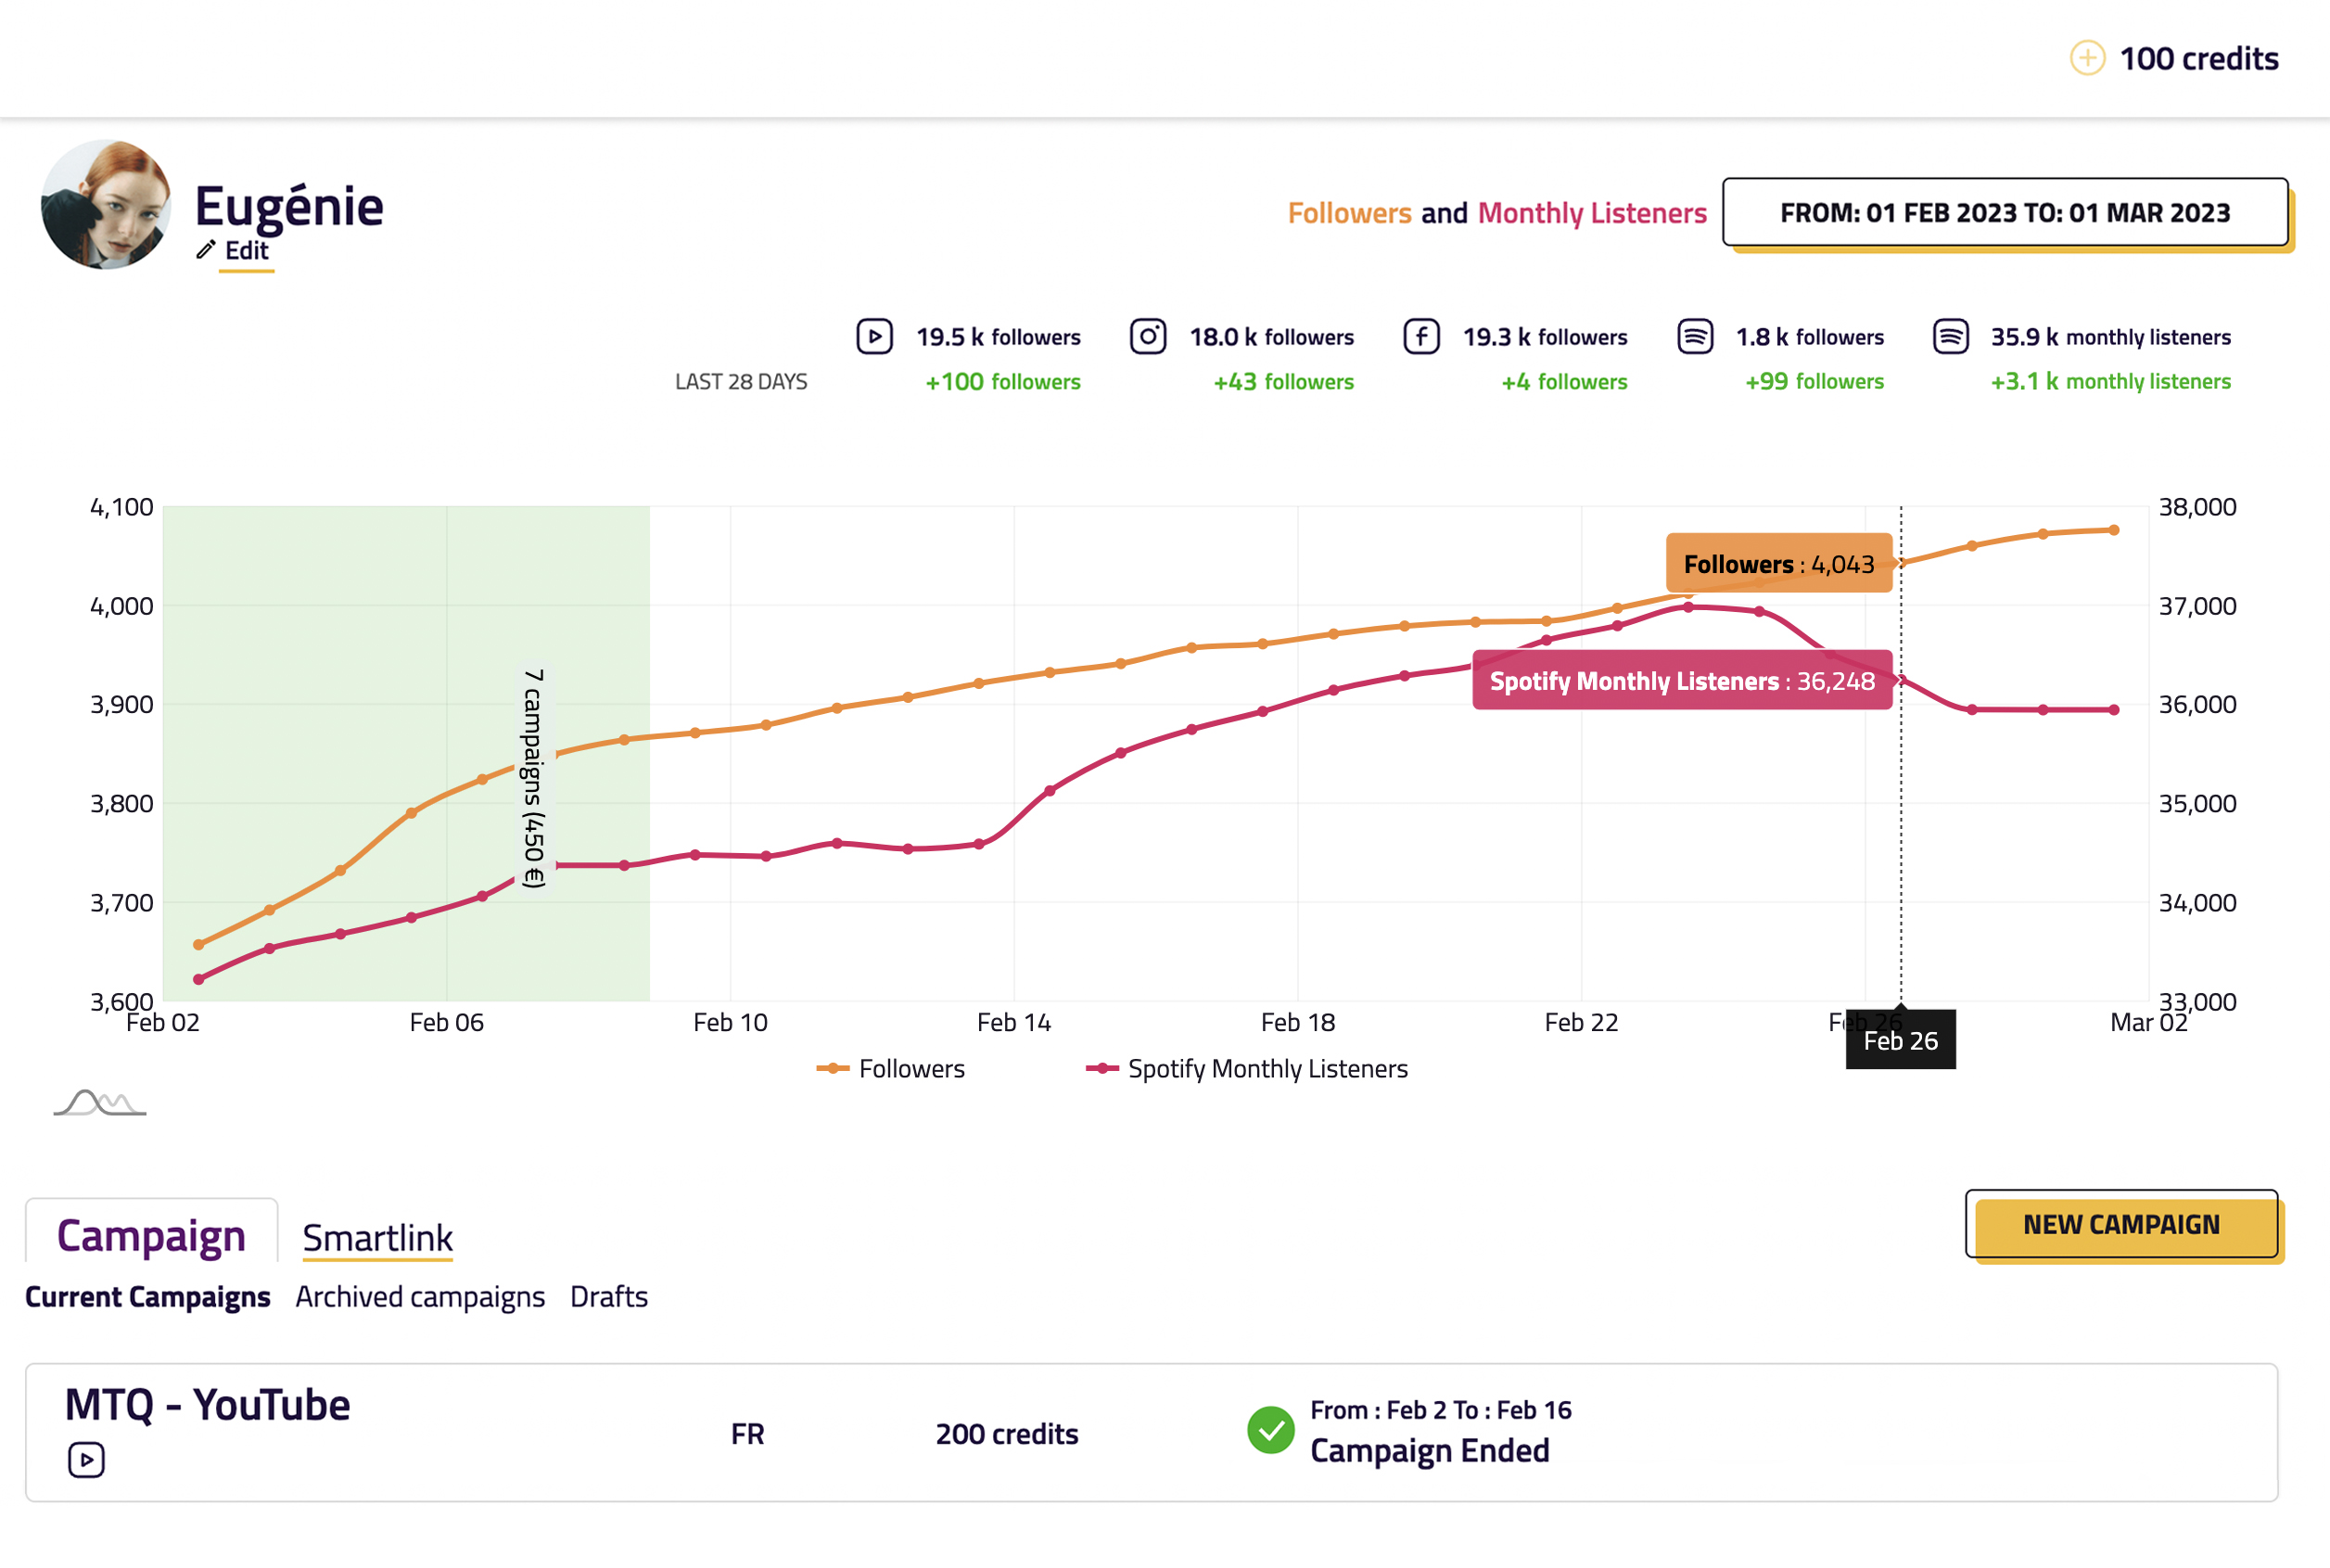
Task: Click the Facebook followers icon
Action: pos(1421,336)
